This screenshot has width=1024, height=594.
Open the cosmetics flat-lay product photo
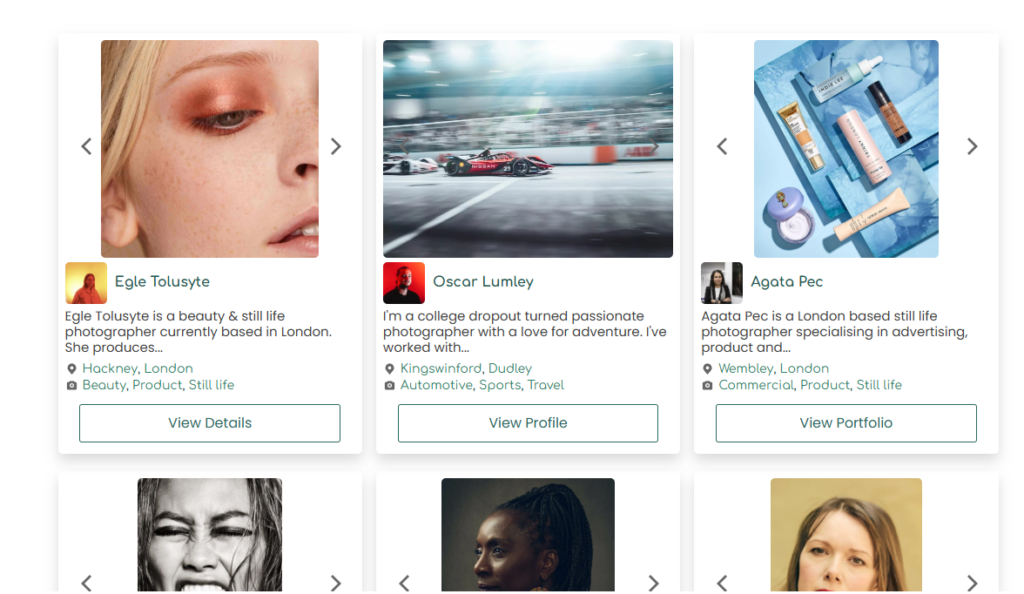pos(846,149)
